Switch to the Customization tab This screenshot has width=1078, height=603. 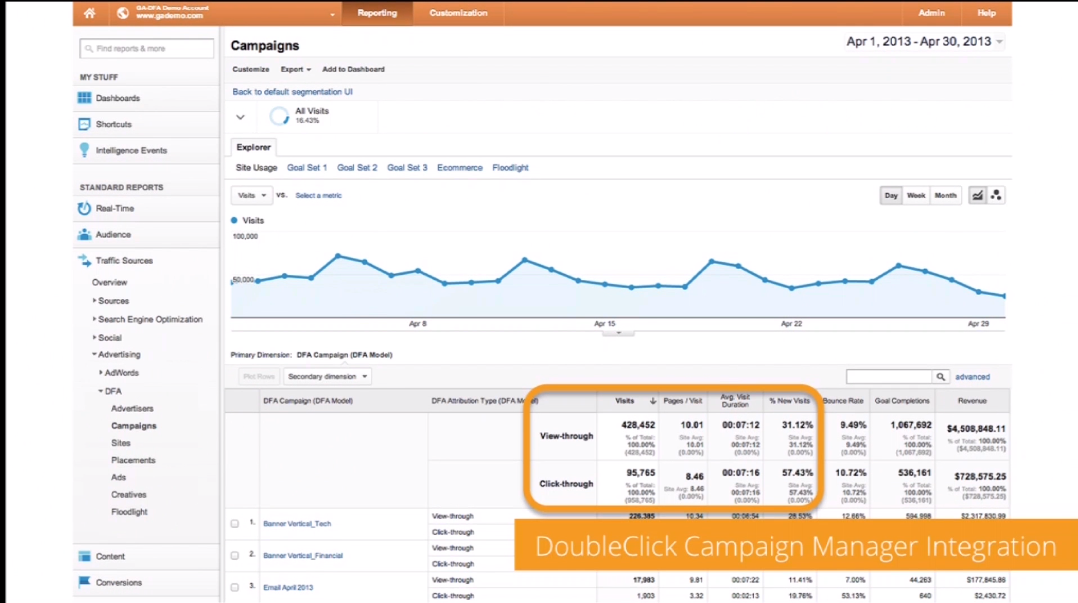458,13
